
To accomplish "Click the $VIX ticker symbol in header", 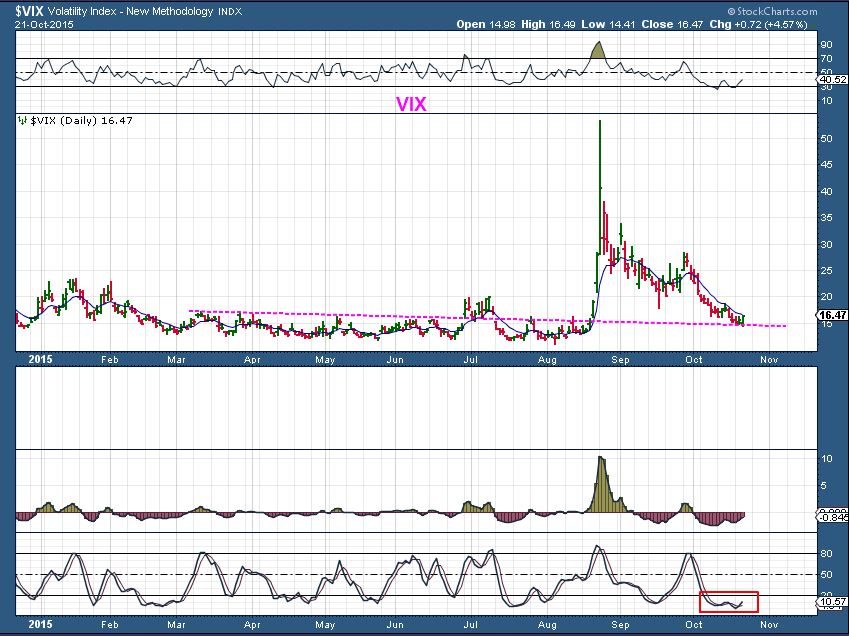I will pos(30,11).
